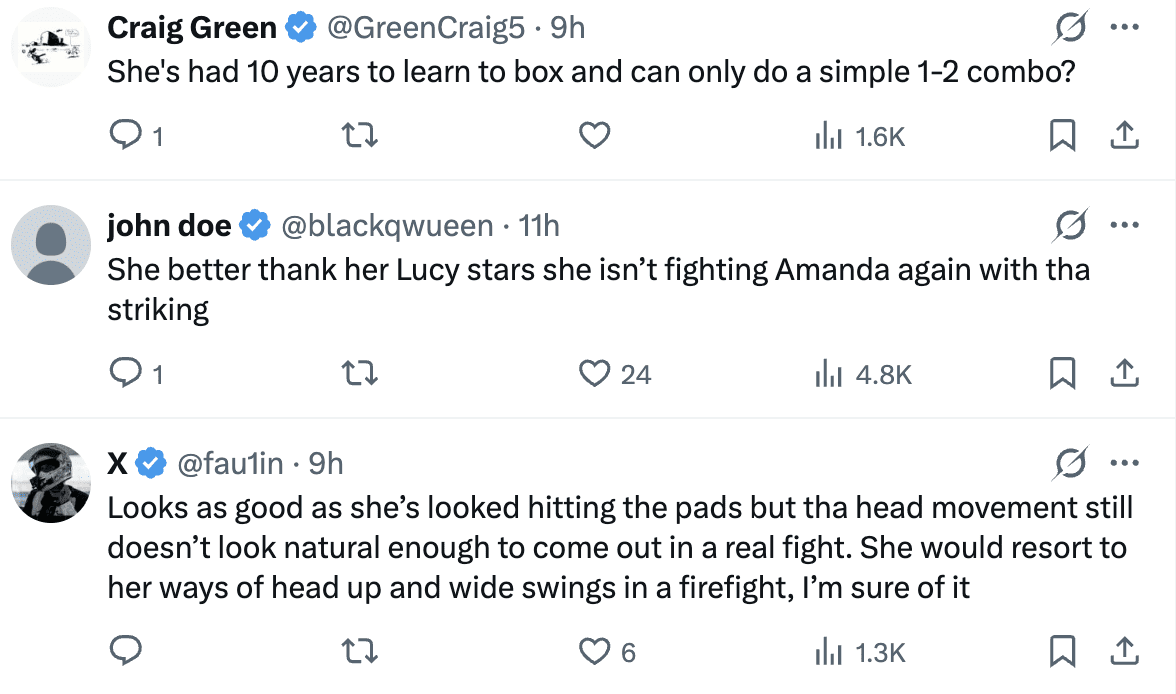The width and height of the screenshot is (1176, 694).
Task: Like Craig Green's tweet
Action: [x=595, y=136]
